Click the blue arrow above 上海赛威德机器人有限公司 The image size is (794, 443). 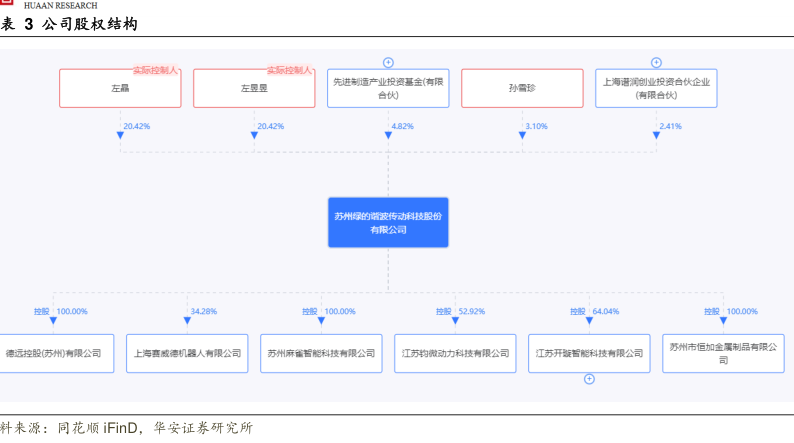(187, 320)
